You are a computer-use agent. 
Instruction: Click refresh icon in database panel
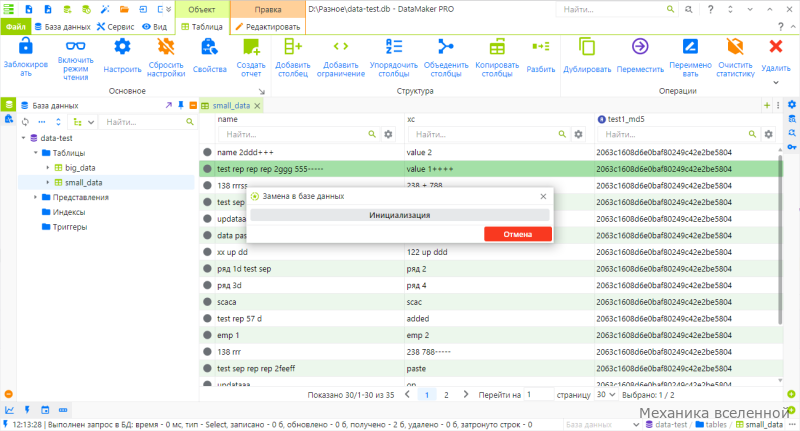[x=26, y=122]
